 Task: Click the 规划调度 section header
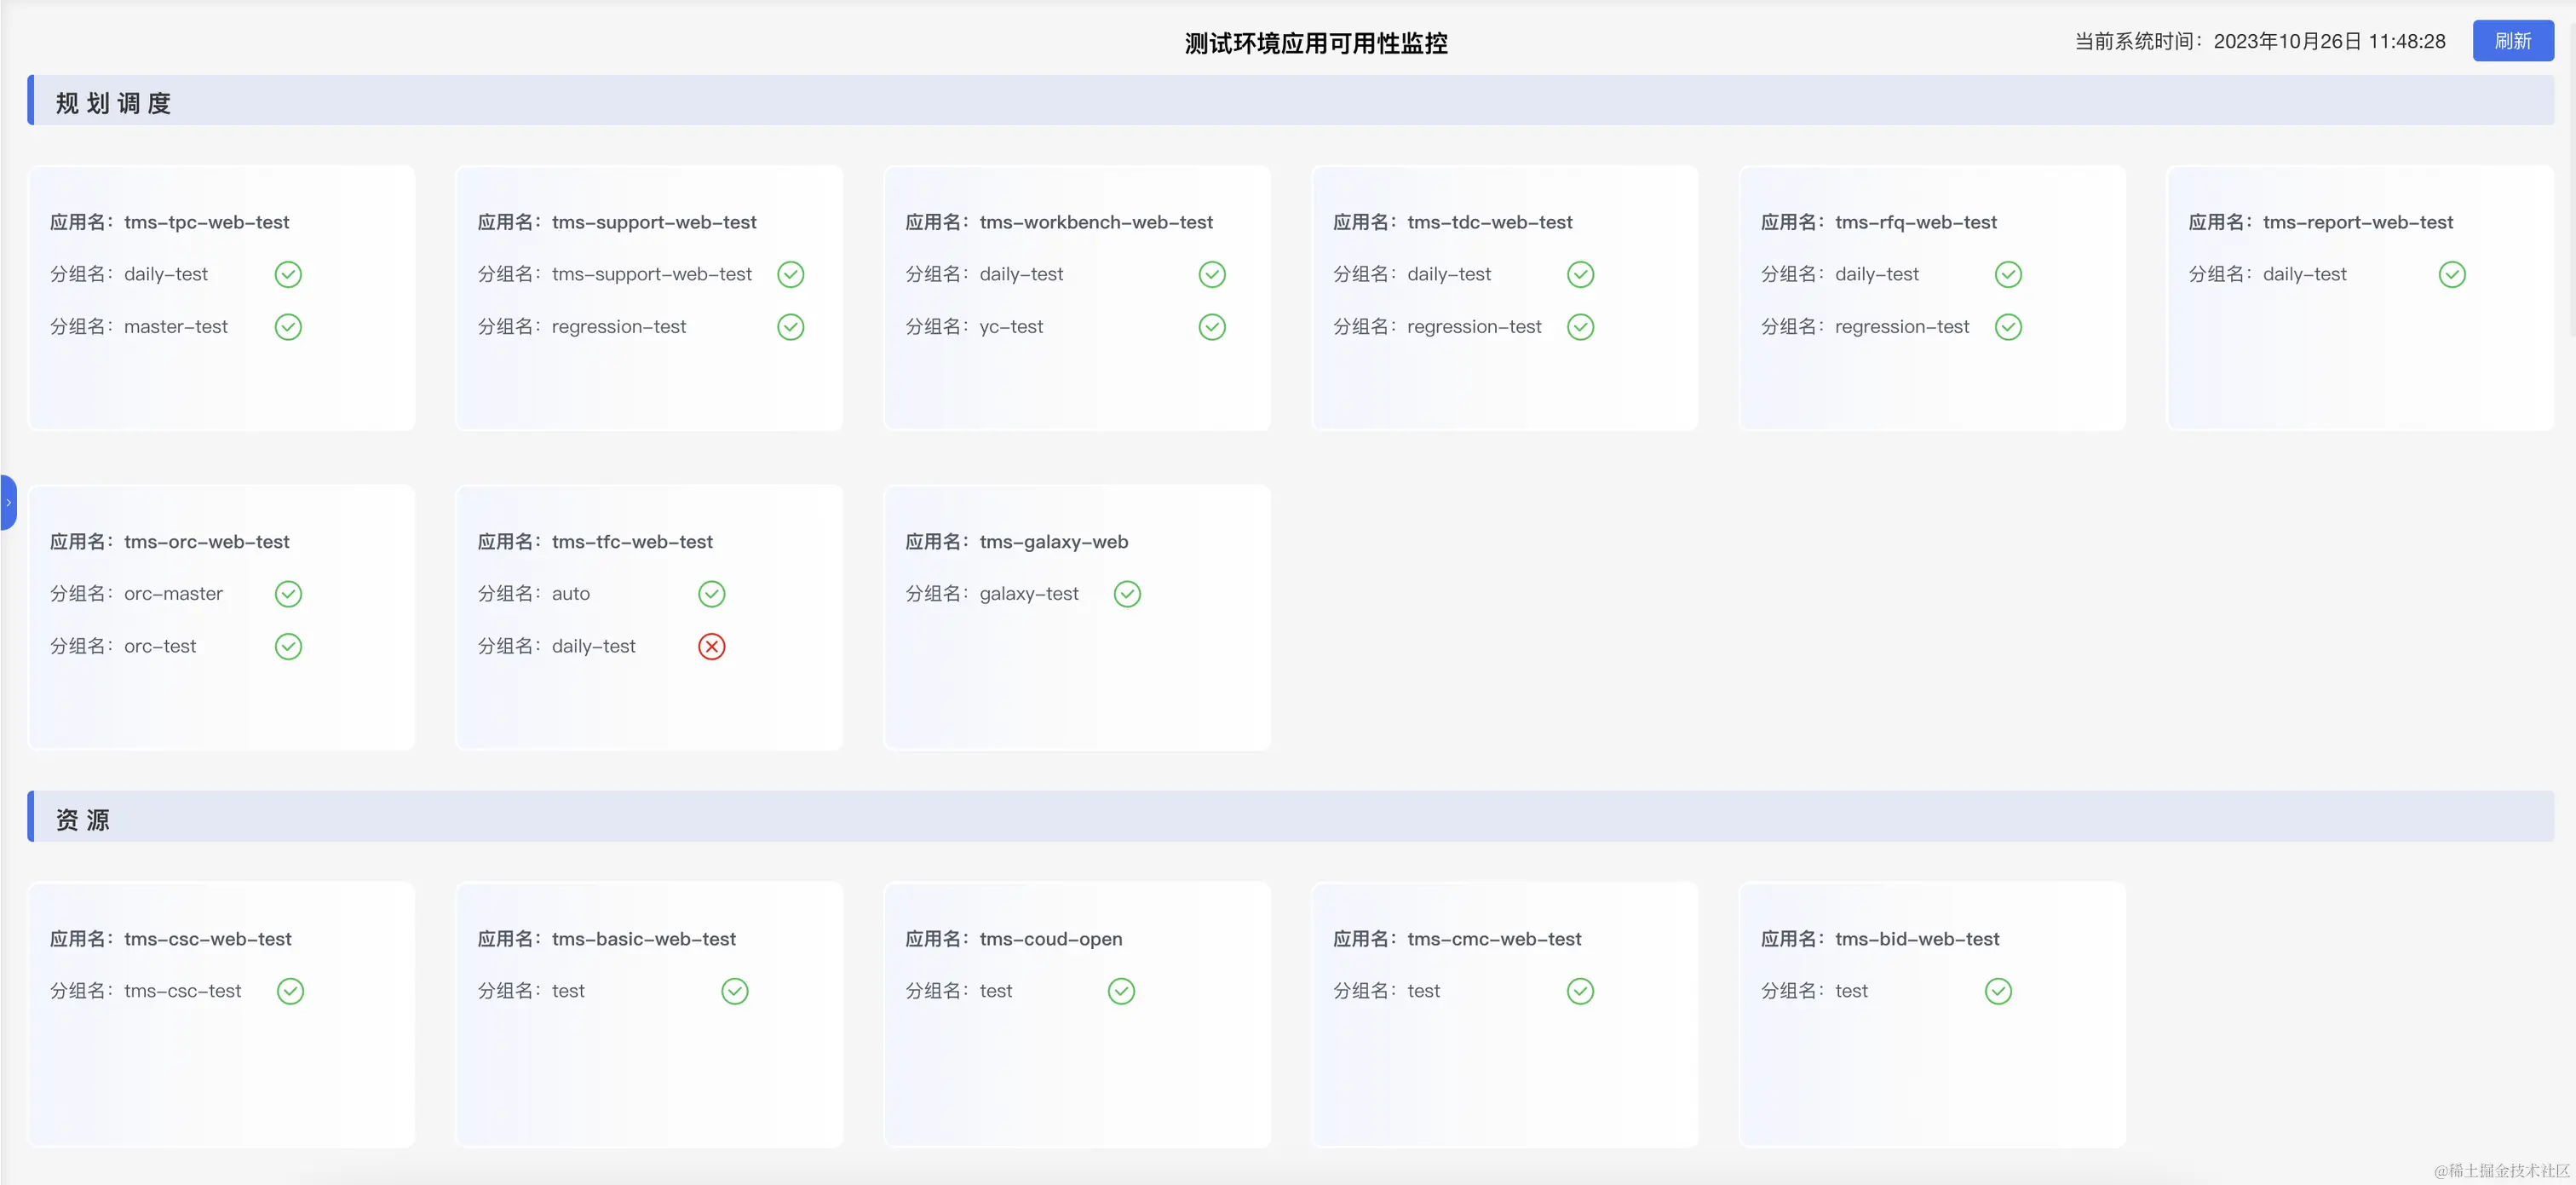click(x=114, y=103)
